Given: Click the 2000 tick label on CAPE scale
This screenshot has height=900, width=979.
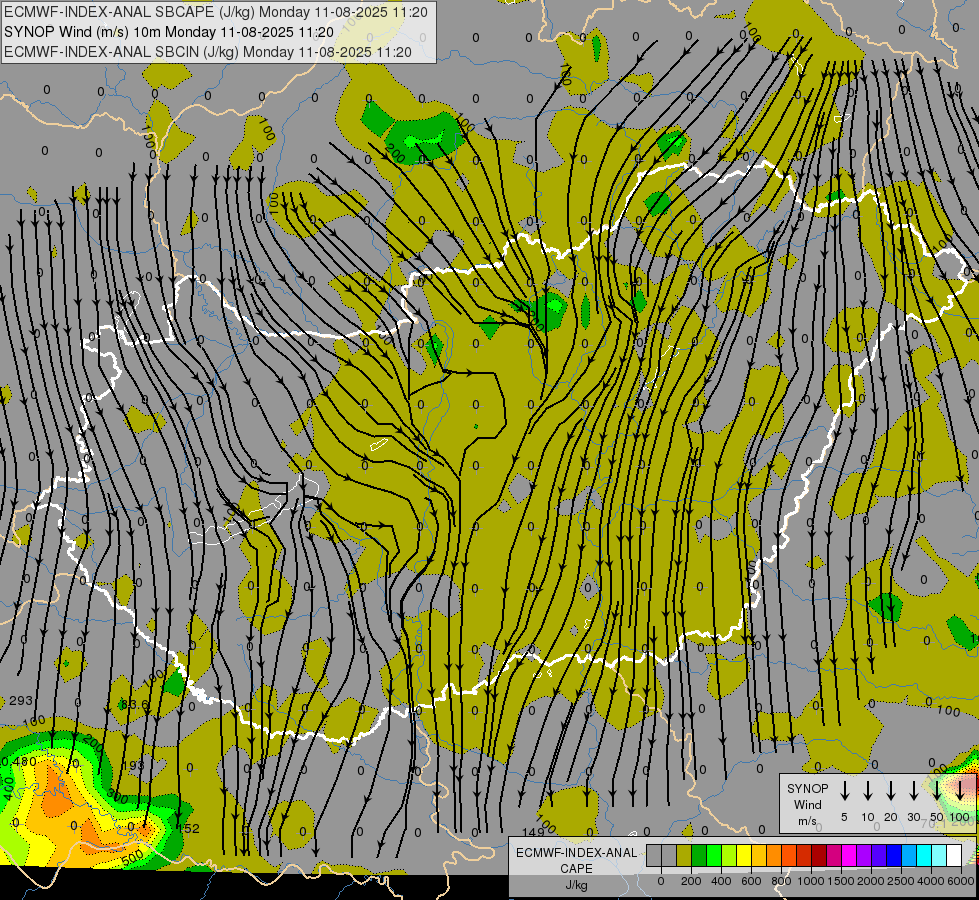Looking at the screenshot, I should (871, 881).
